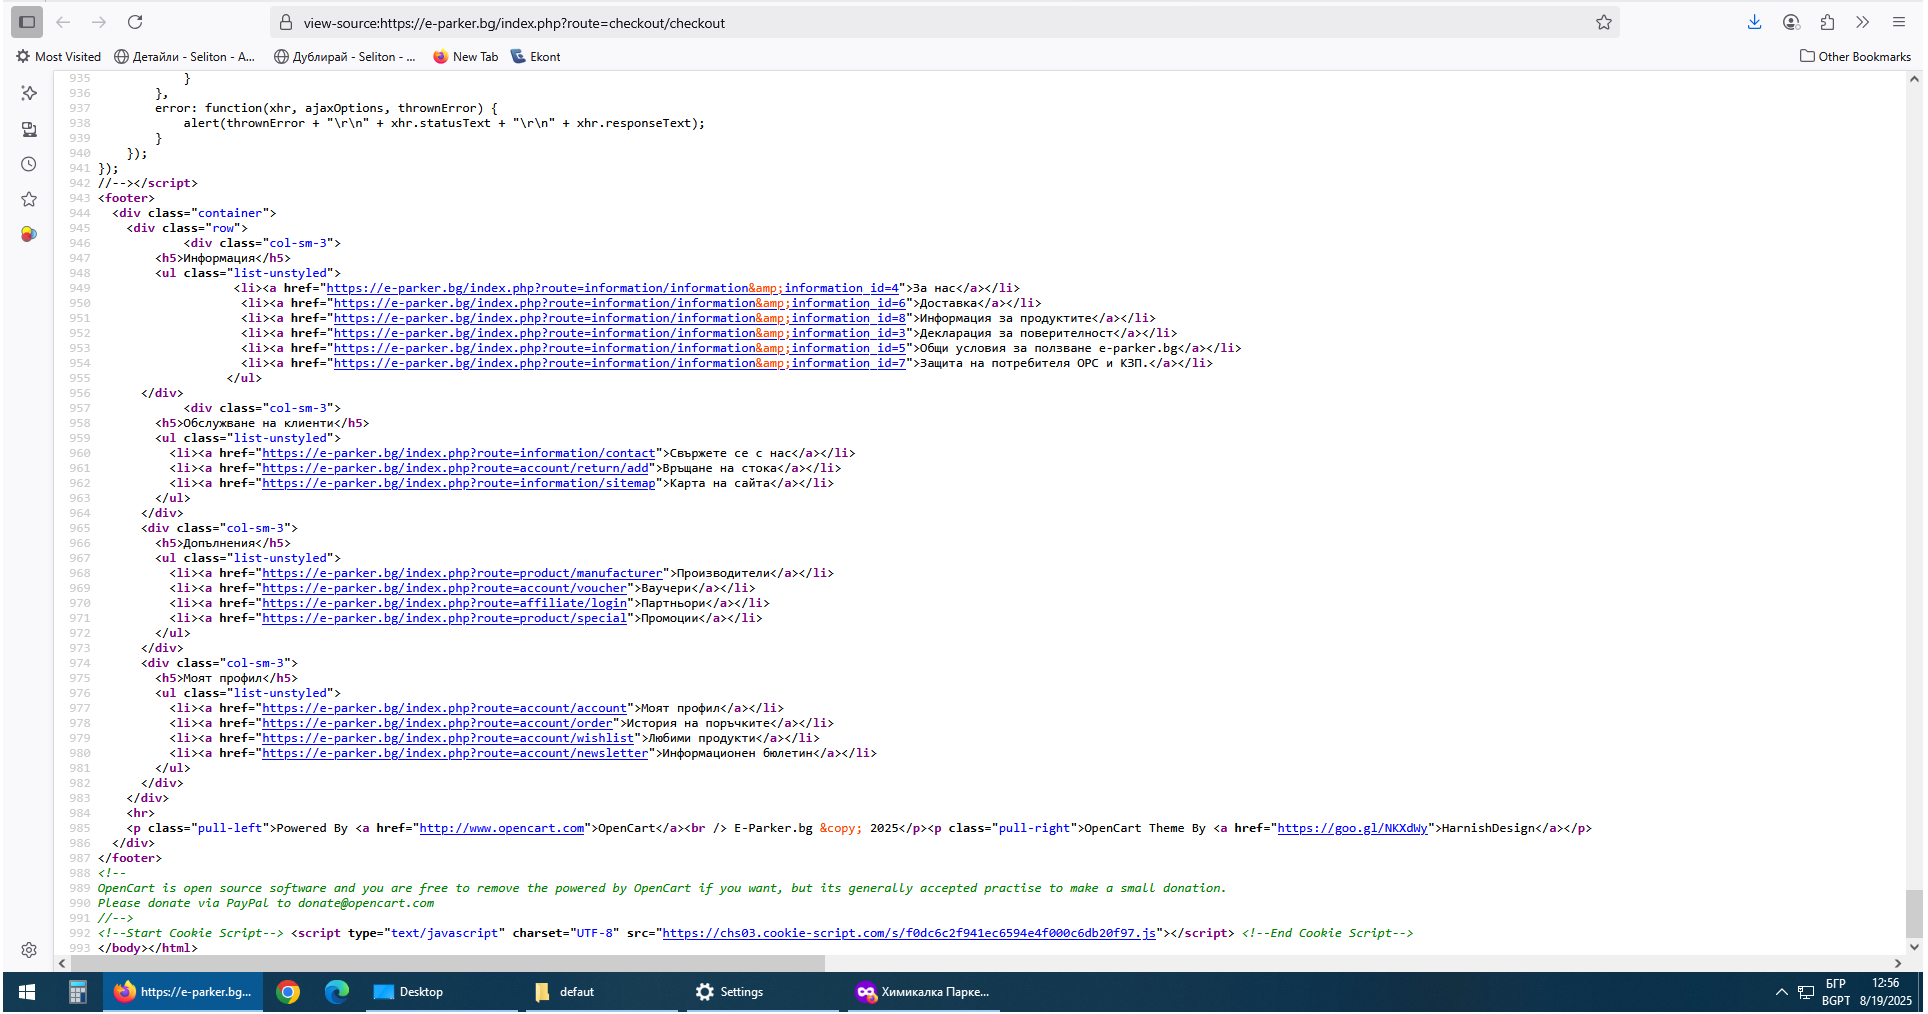Open the AI chatbot sparkle sidebar icon
Image resolution: width=1928 pixels, height=1014 pixels.
(29, 93)
